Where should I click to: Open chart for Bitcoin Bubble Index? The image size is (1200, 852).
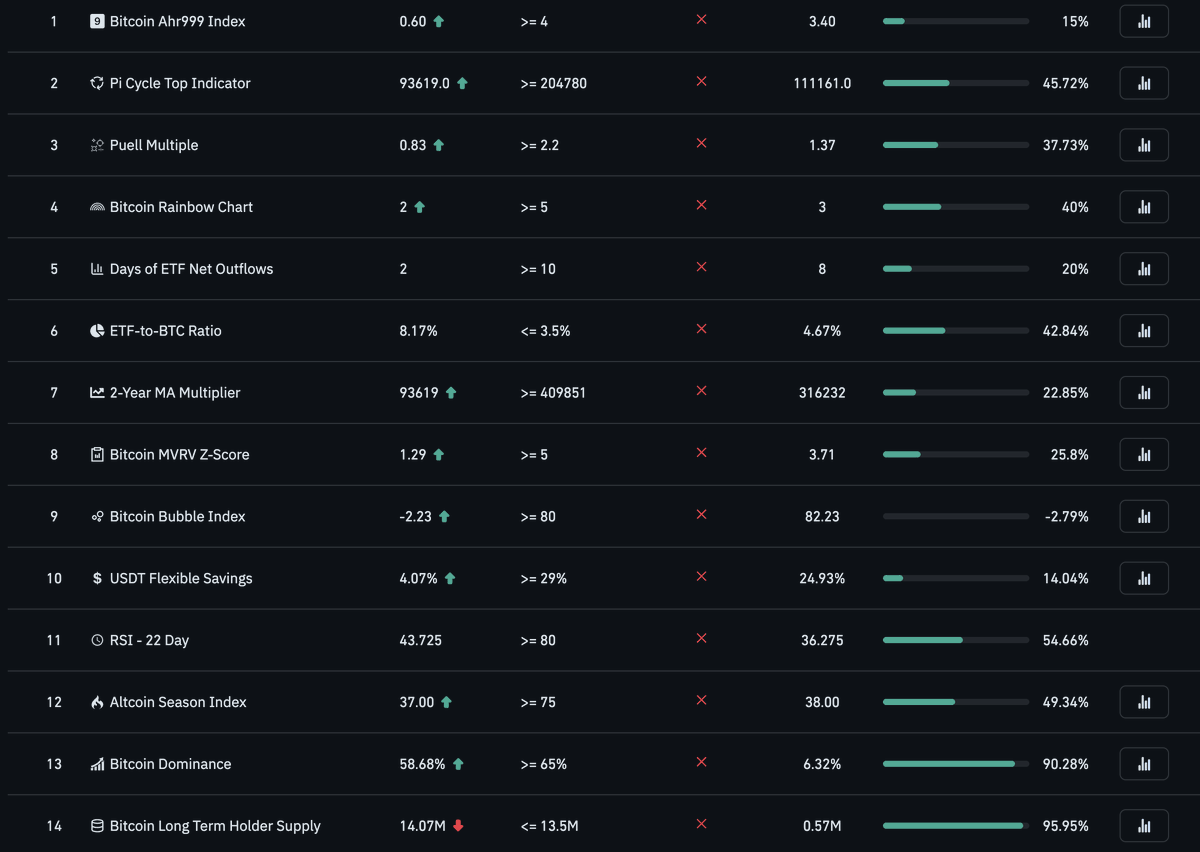tap(1144, 517)
